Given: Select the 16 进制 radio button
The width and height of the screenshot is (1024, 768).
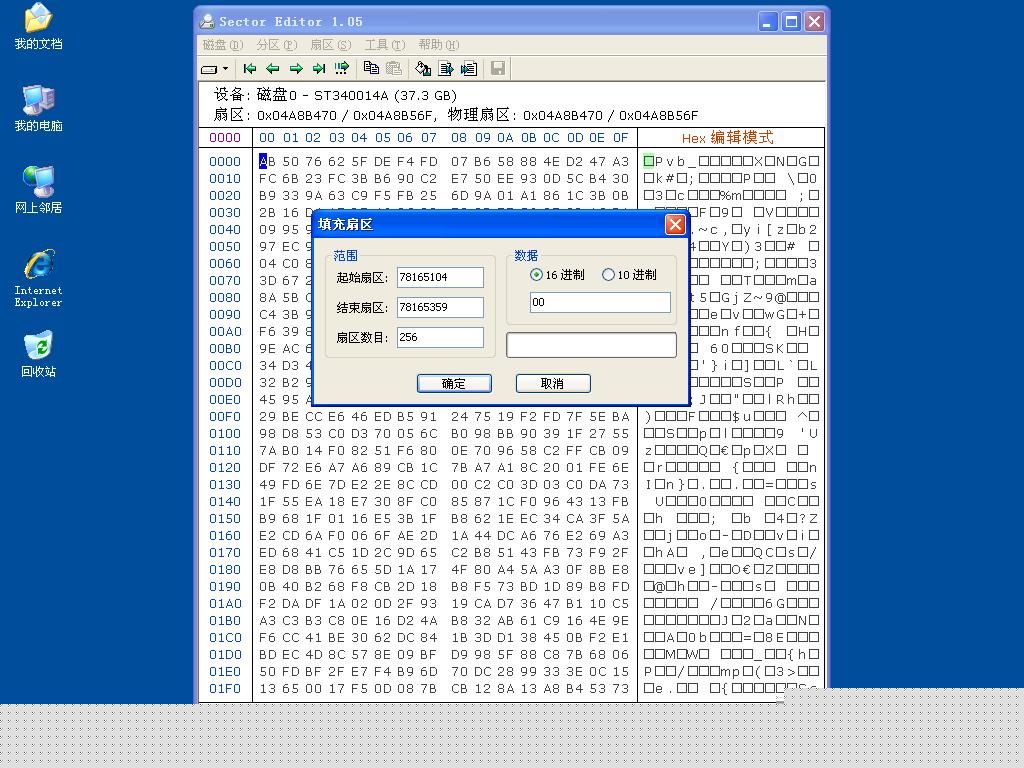Looking at the screenshot, I should [537, 275].
